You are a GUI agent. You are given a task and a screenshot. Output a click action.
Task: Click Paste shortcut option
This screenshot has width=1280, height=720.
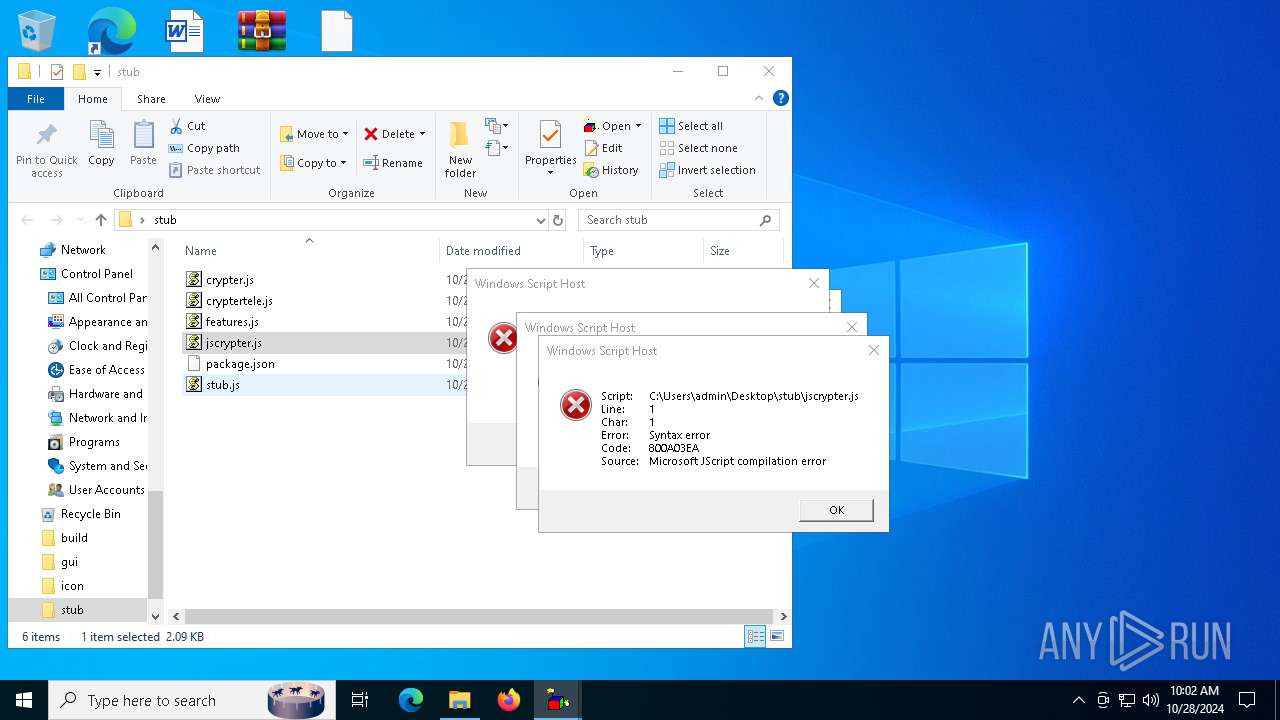[214, 170]
